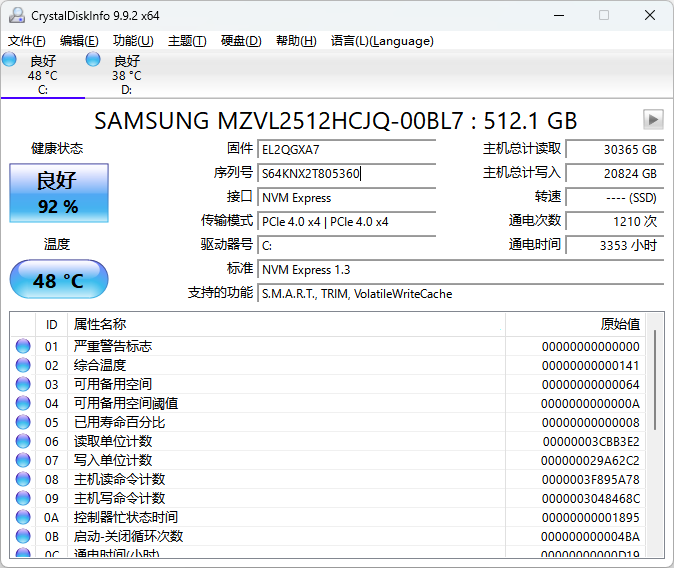
Task: Open the 语言(L)(Language) menu
Action: tap(382, 41)
